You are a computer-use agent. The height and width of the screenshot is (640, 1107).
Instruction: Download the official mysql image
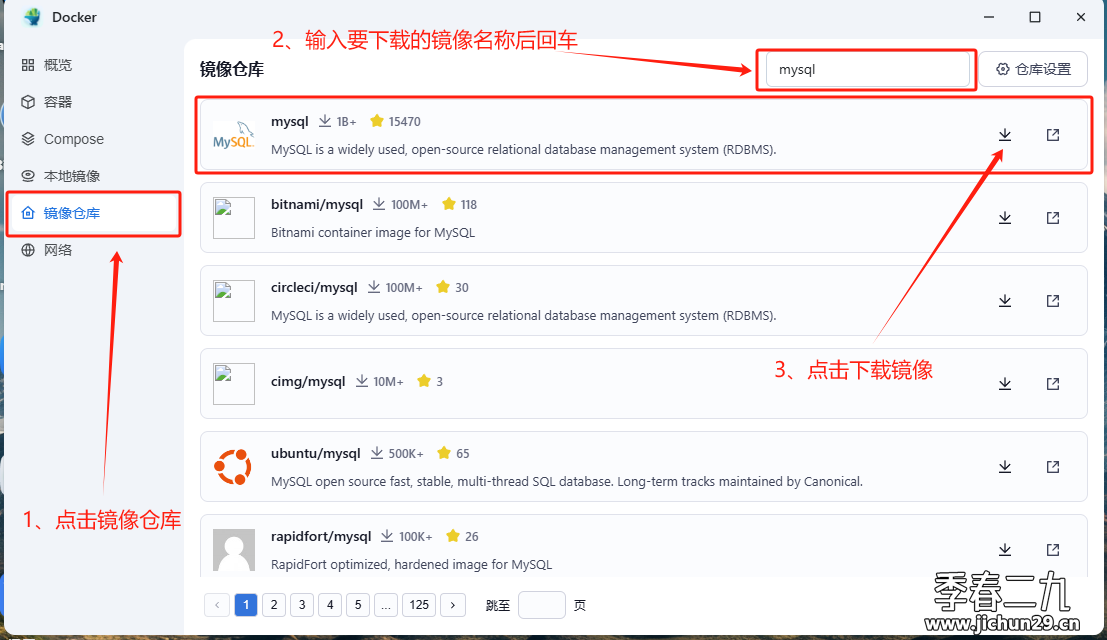coord(1005,135)
